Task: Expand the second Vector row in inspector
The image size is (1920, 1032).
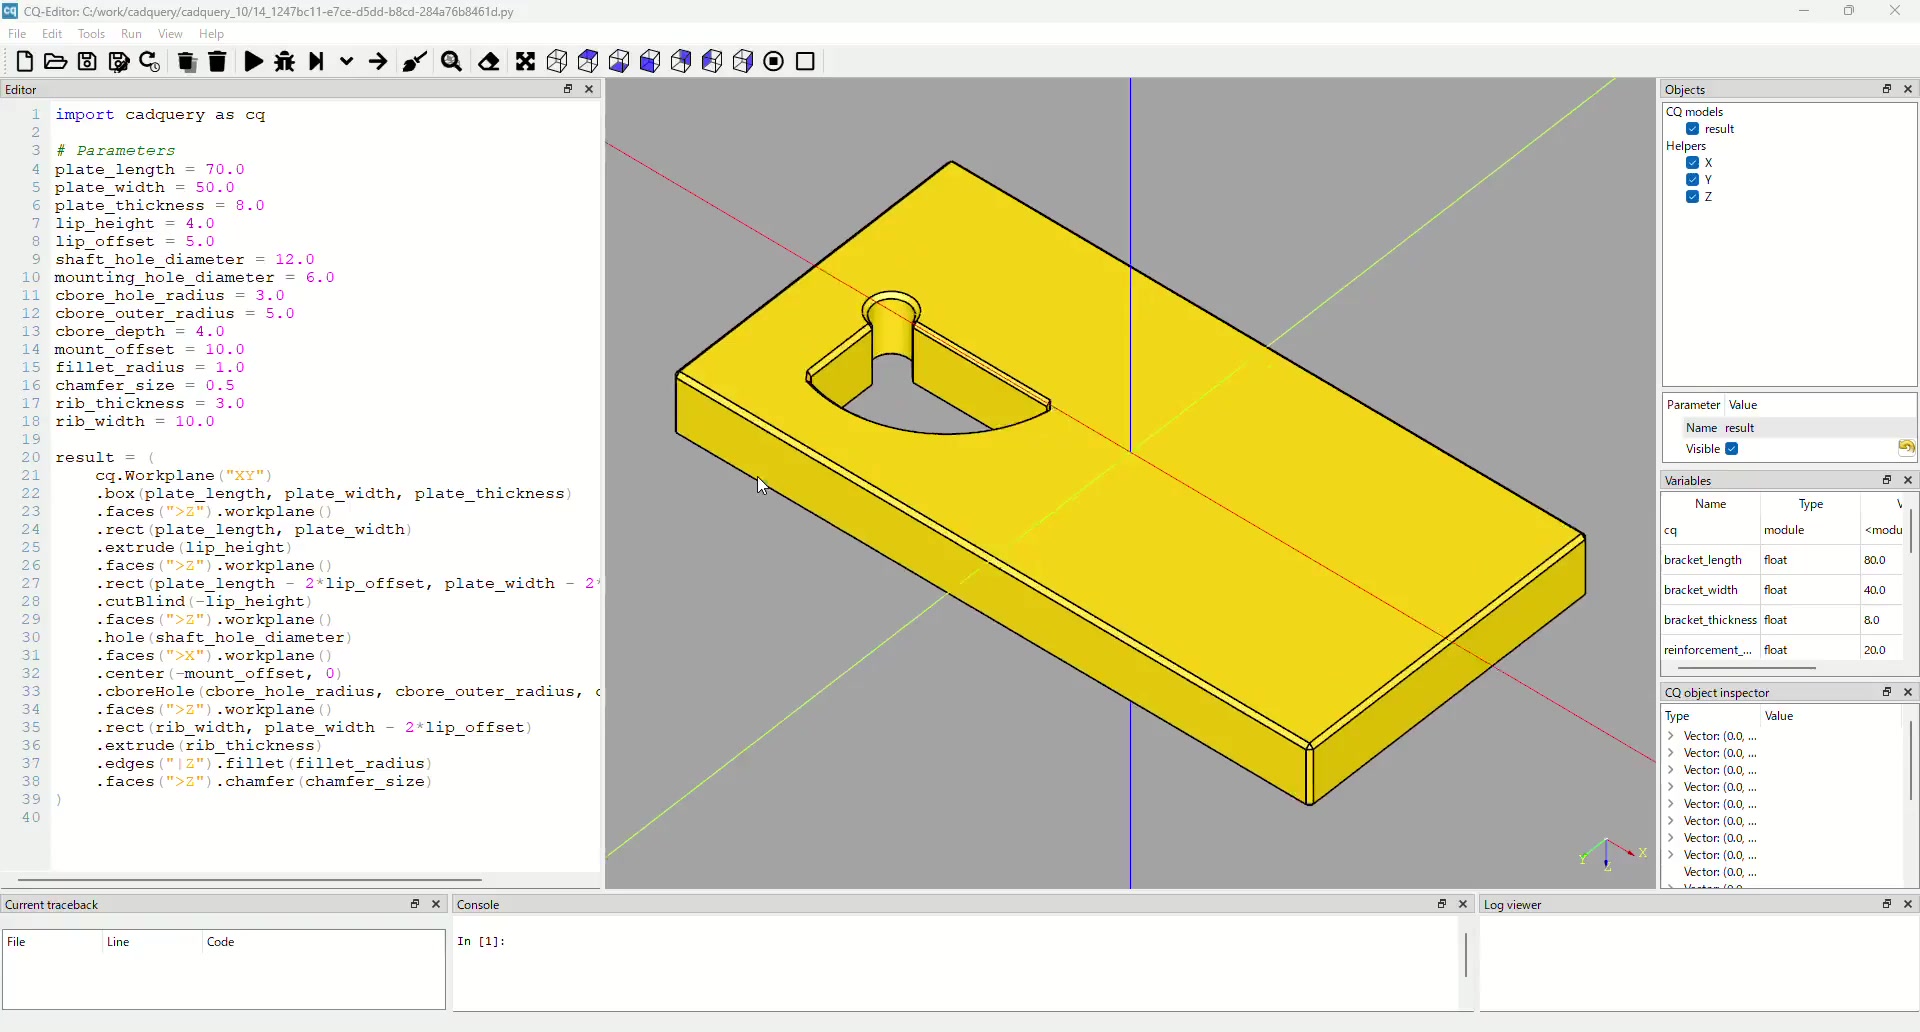Action: (x=1672, y=753)
